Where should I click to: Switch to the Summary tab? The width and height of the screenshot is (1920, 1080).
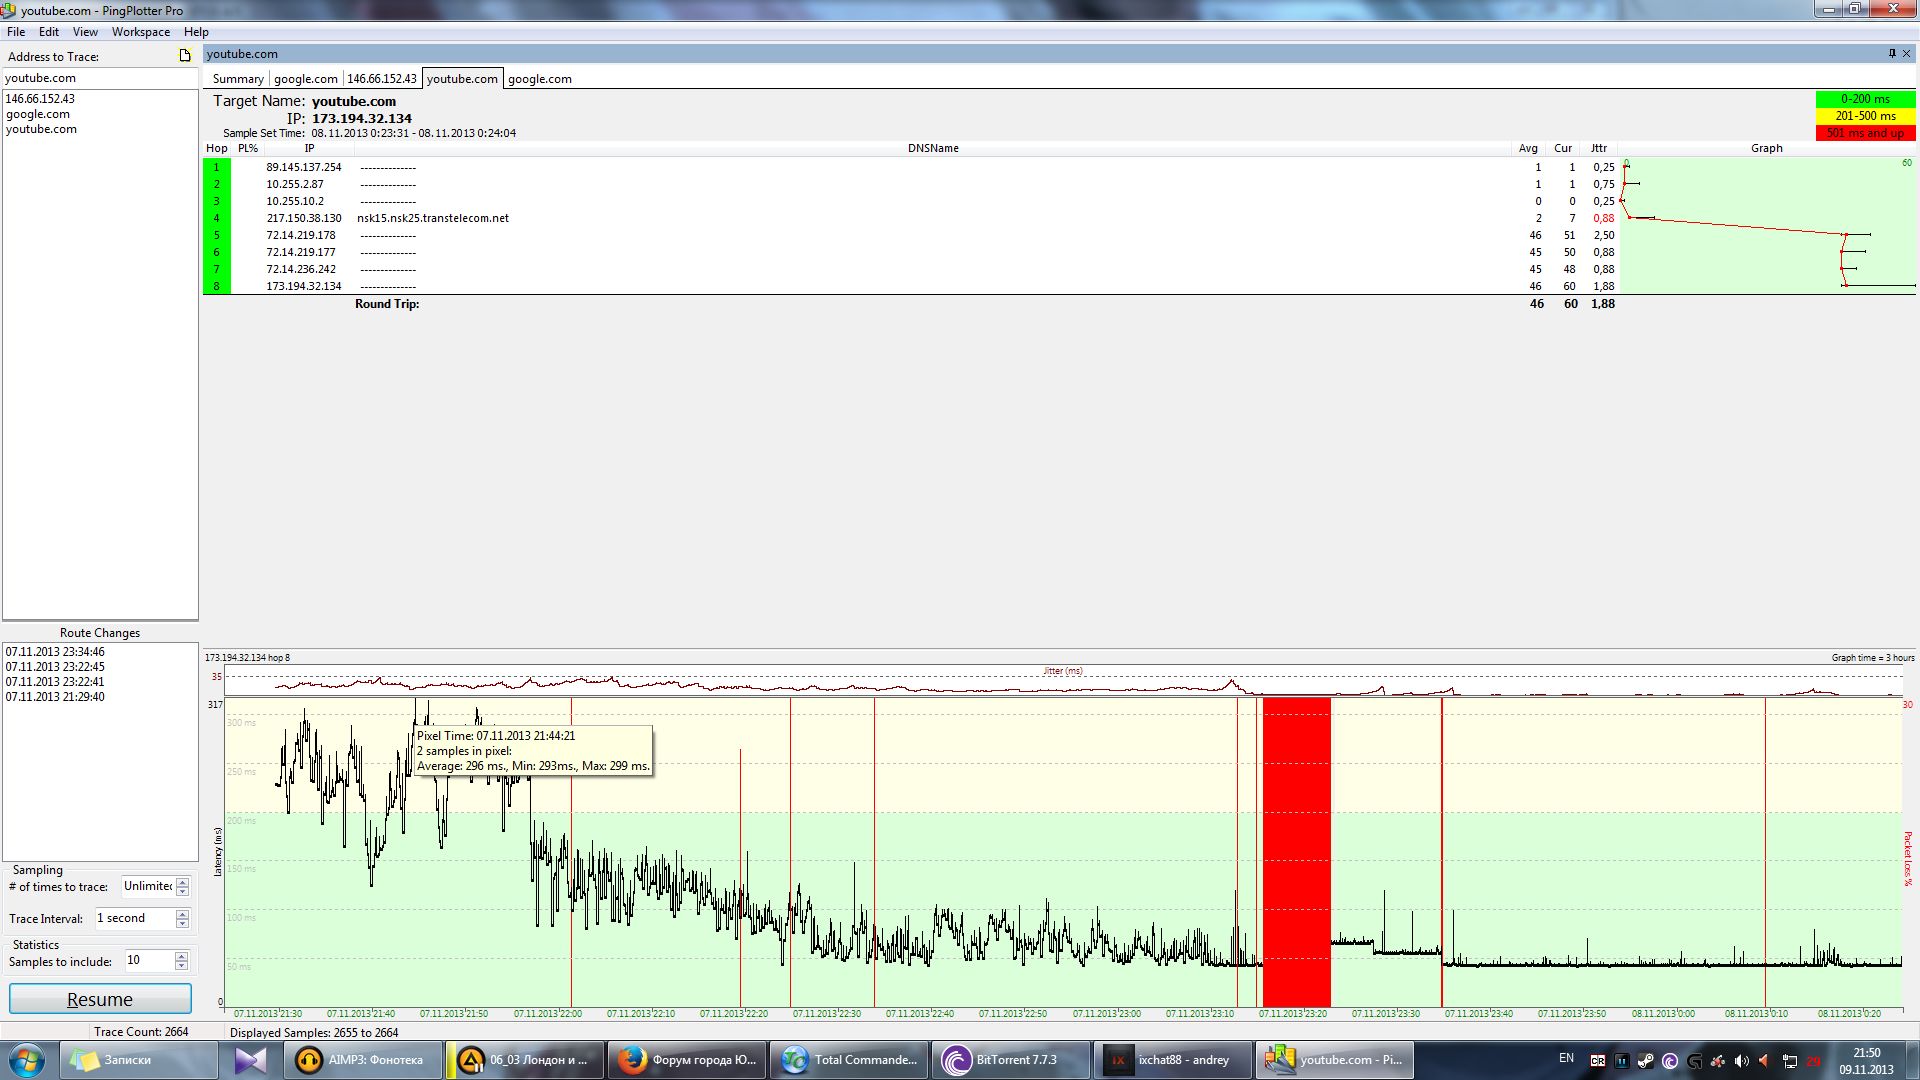(x=238, y=79)
